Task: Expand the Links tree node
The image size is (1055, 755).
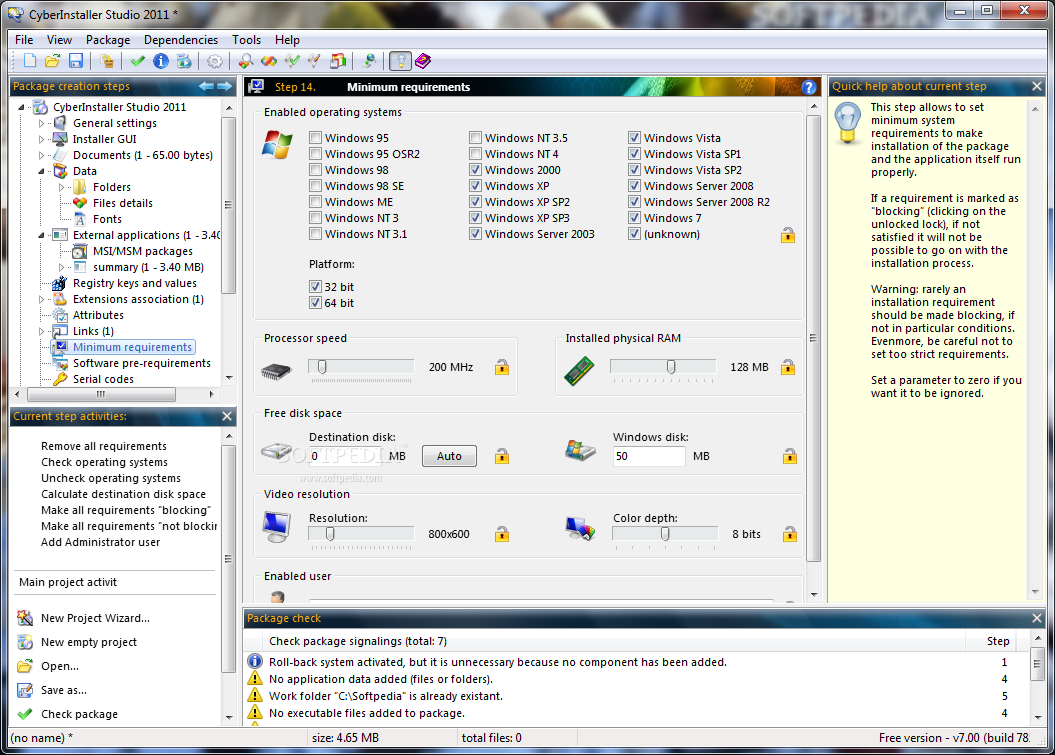Action: [x=41, y=331]
